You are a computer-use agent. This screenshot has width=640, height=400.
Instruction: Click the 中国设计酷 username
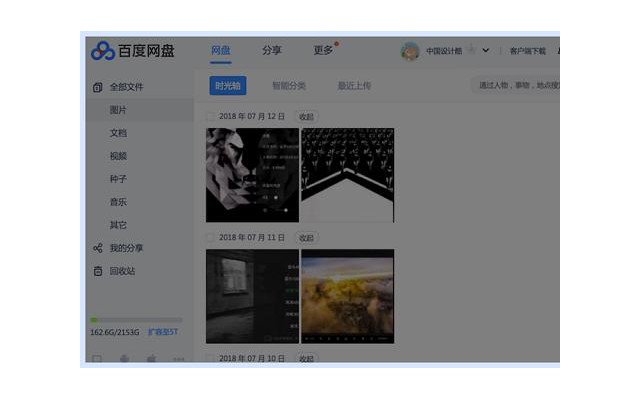coord(444,51)
